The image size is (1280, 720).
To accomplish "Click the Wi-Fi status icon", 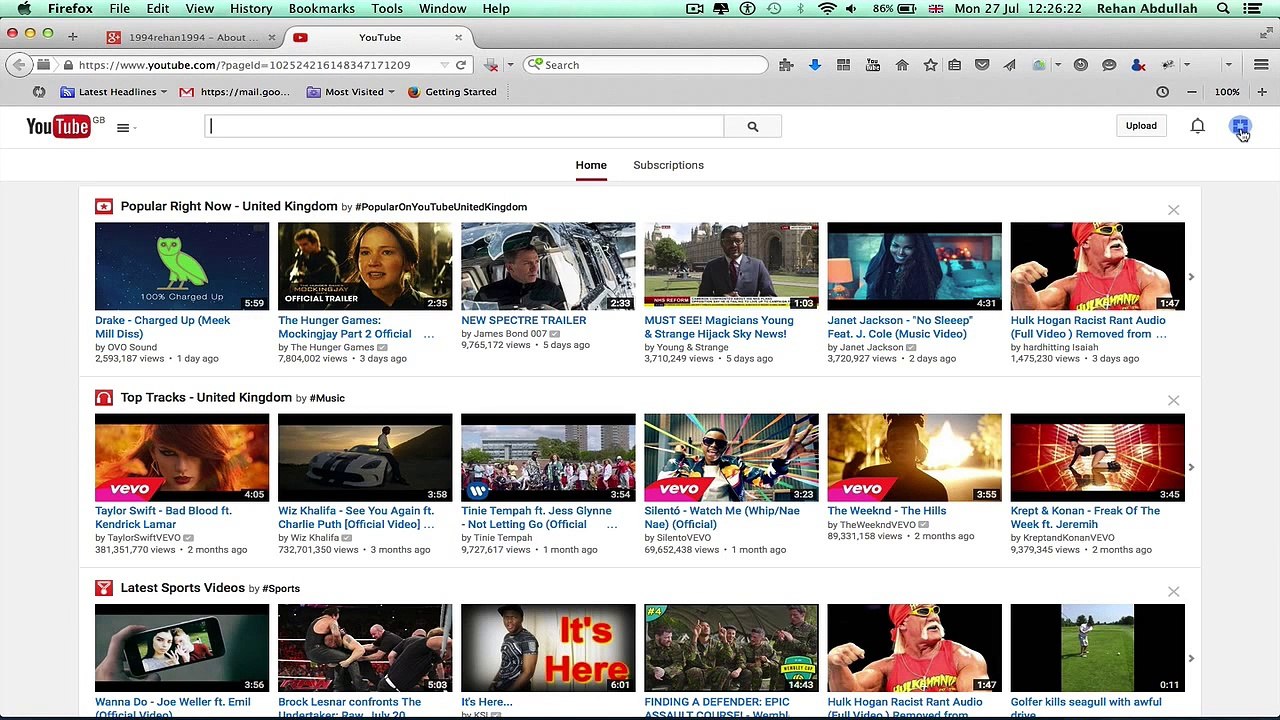I will pos(826,9).
